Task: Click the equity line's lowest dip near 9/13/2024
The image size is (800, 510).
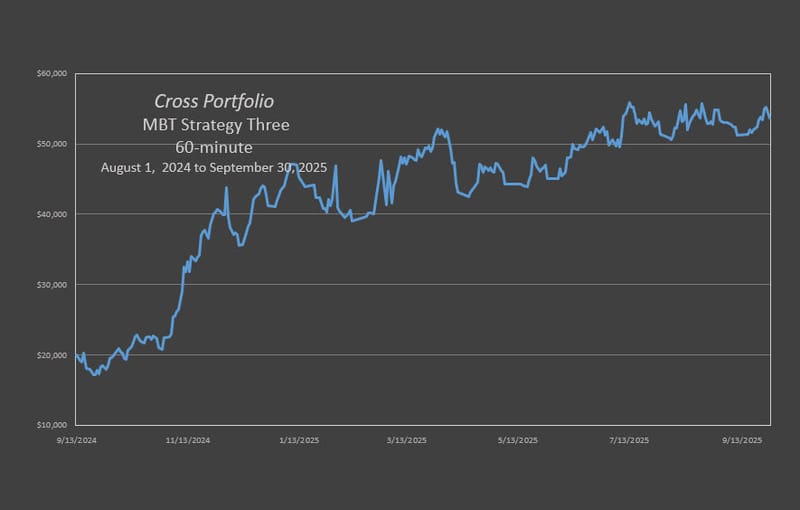Action: coord(94,374)
